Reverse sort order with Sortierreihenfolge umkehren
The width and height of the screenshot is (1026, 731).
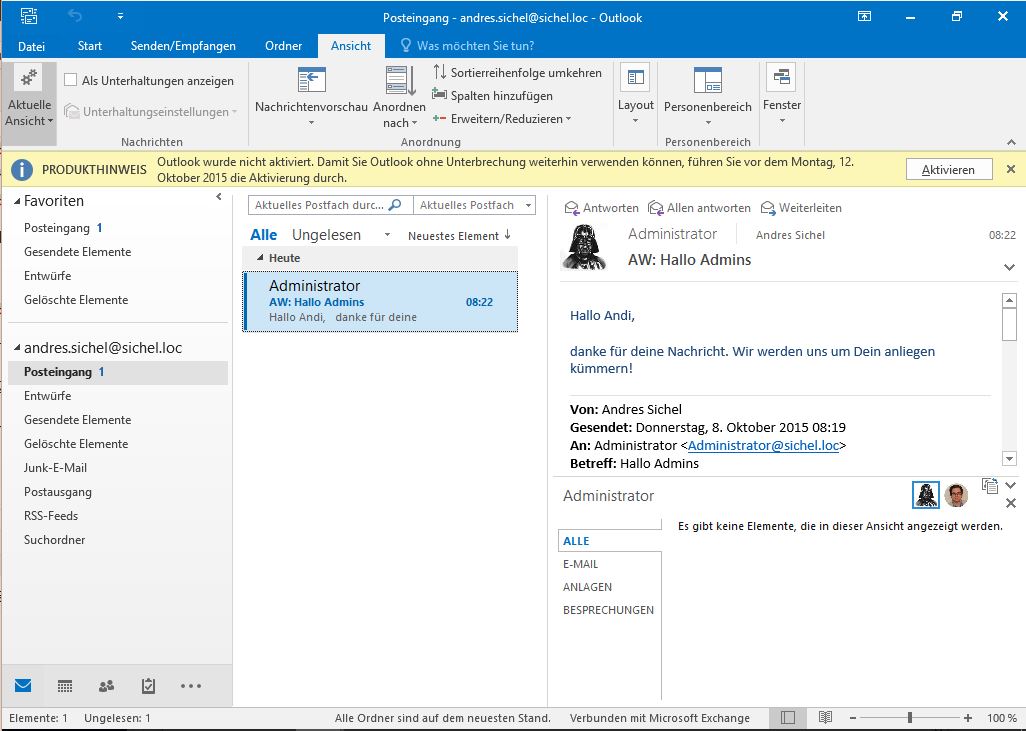517,73
